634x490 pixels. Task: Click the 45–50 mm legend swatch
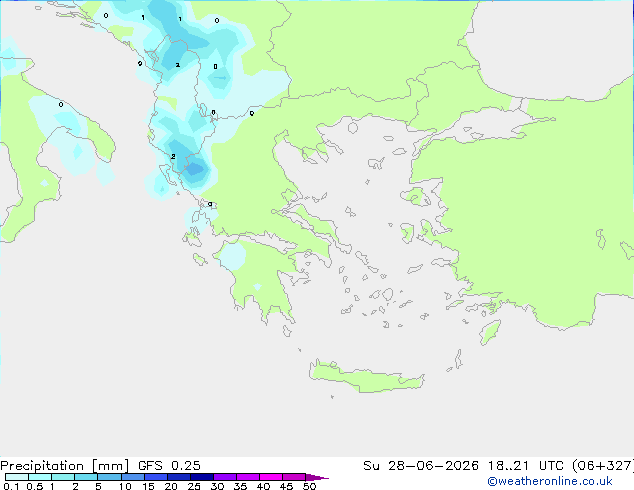[x=294, y=477]
